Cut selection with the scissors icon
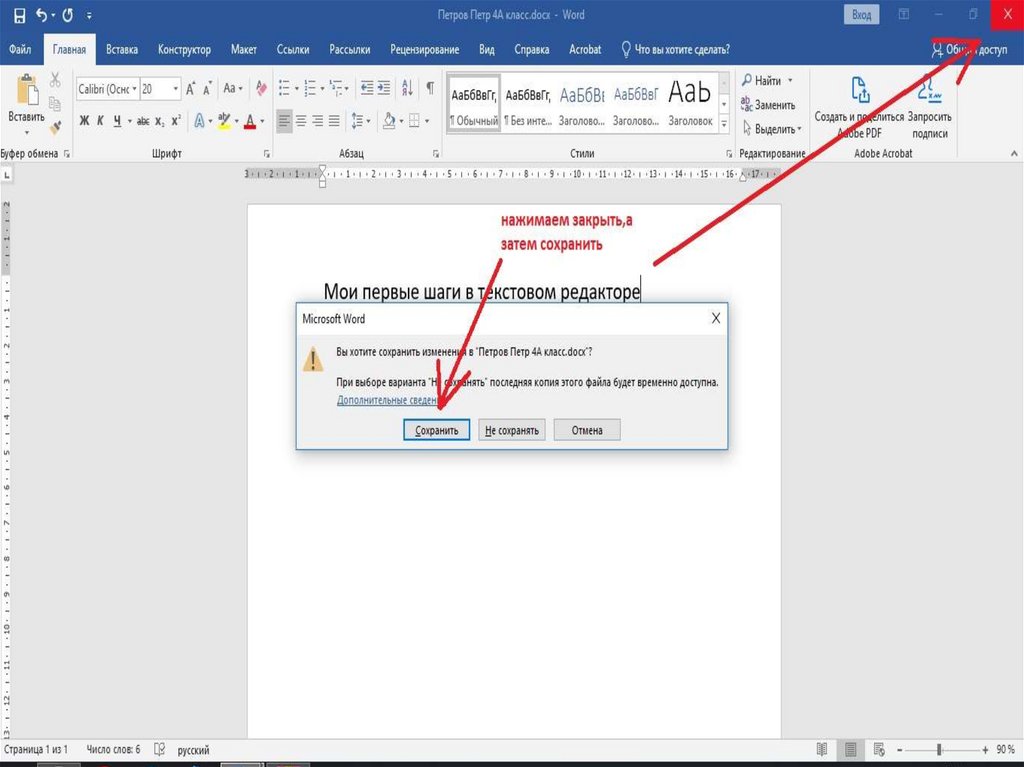The height and width of the screenshot is (767, 1024). 55,80
